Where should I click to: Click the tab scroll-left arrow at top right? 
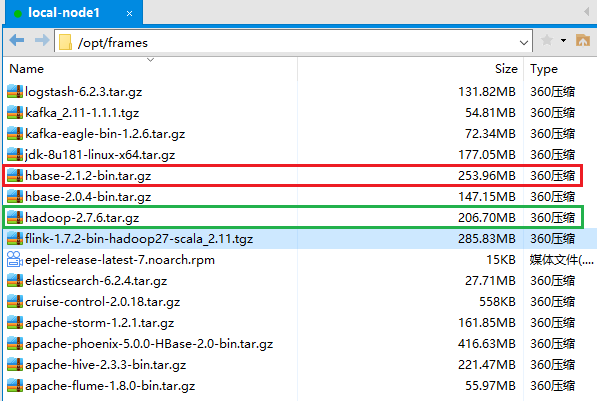click(587, 12)
